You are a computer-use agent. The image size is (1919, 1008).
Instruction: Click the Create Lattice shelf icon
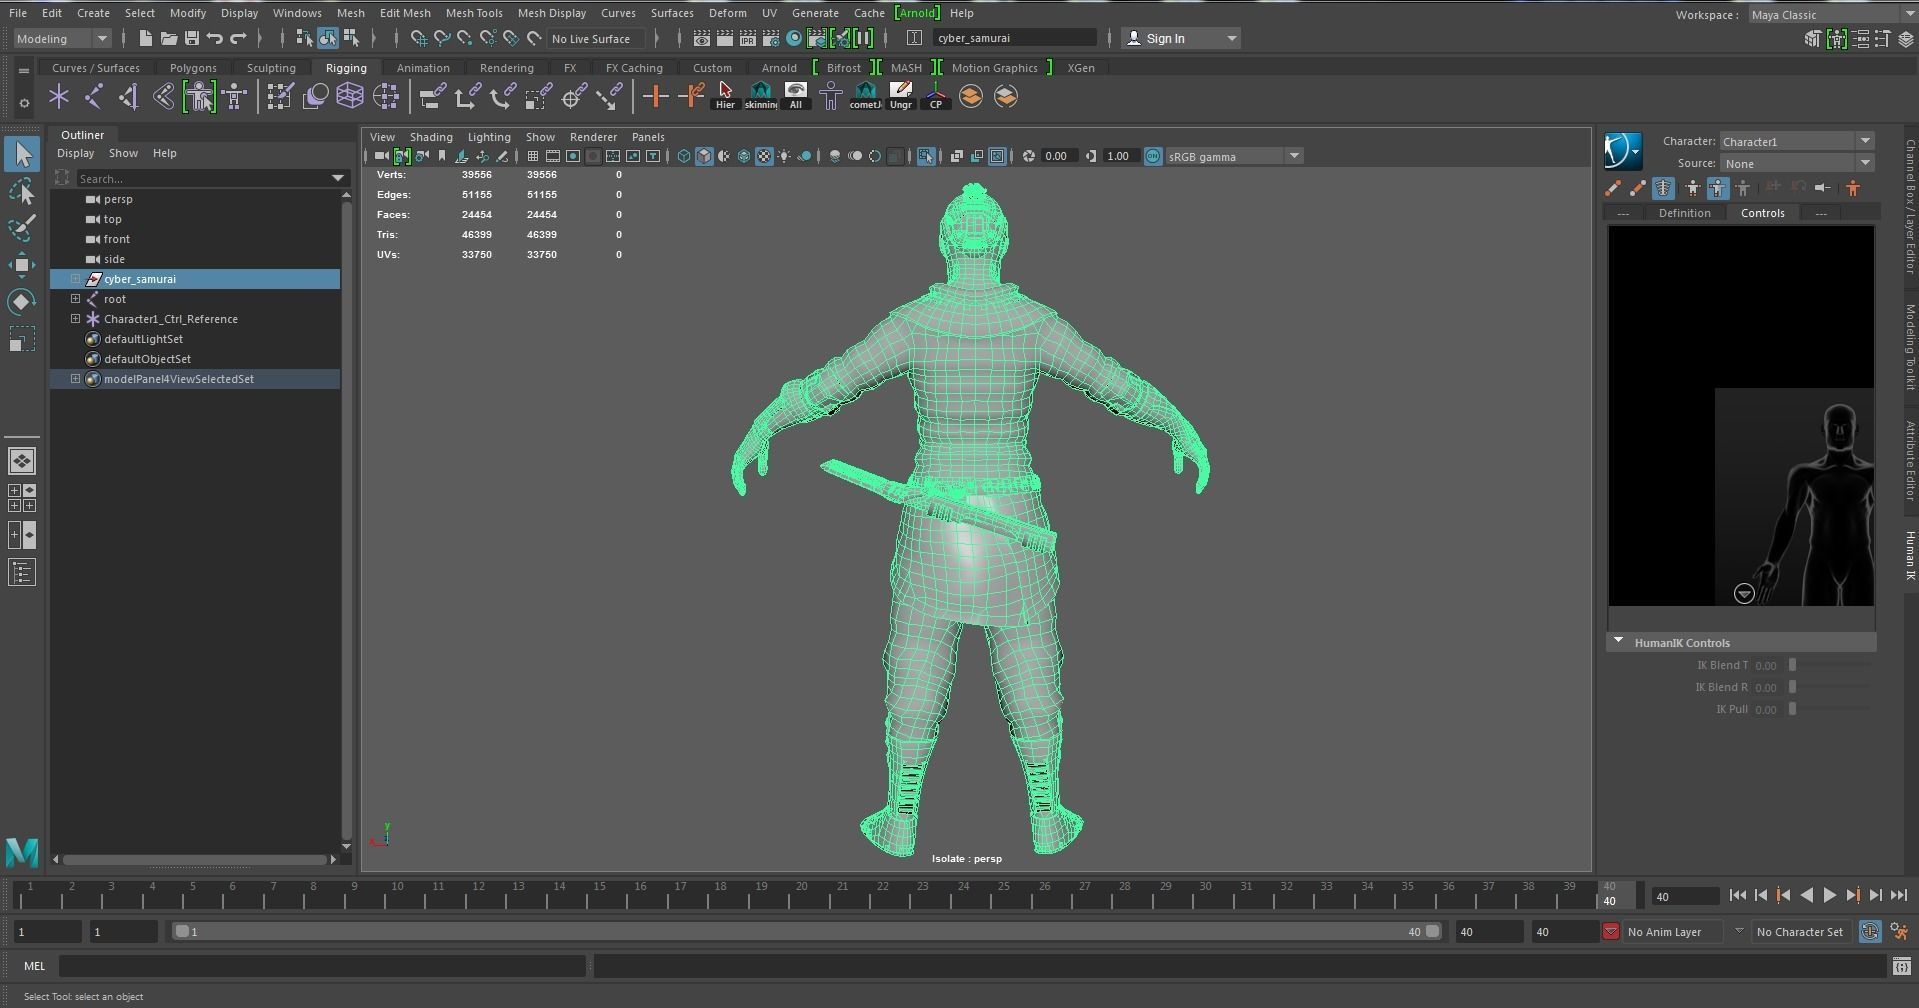pyautogui.click(x=350, y=97)
